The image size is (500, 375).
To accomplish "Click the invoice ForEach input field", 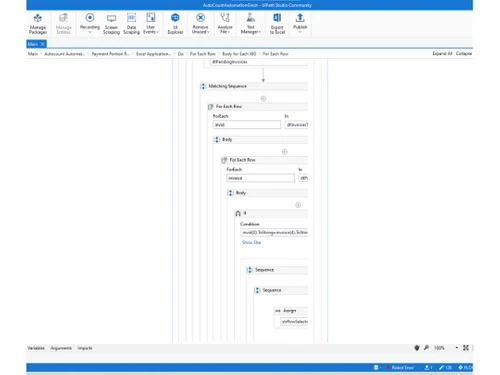I will (260, 178).
